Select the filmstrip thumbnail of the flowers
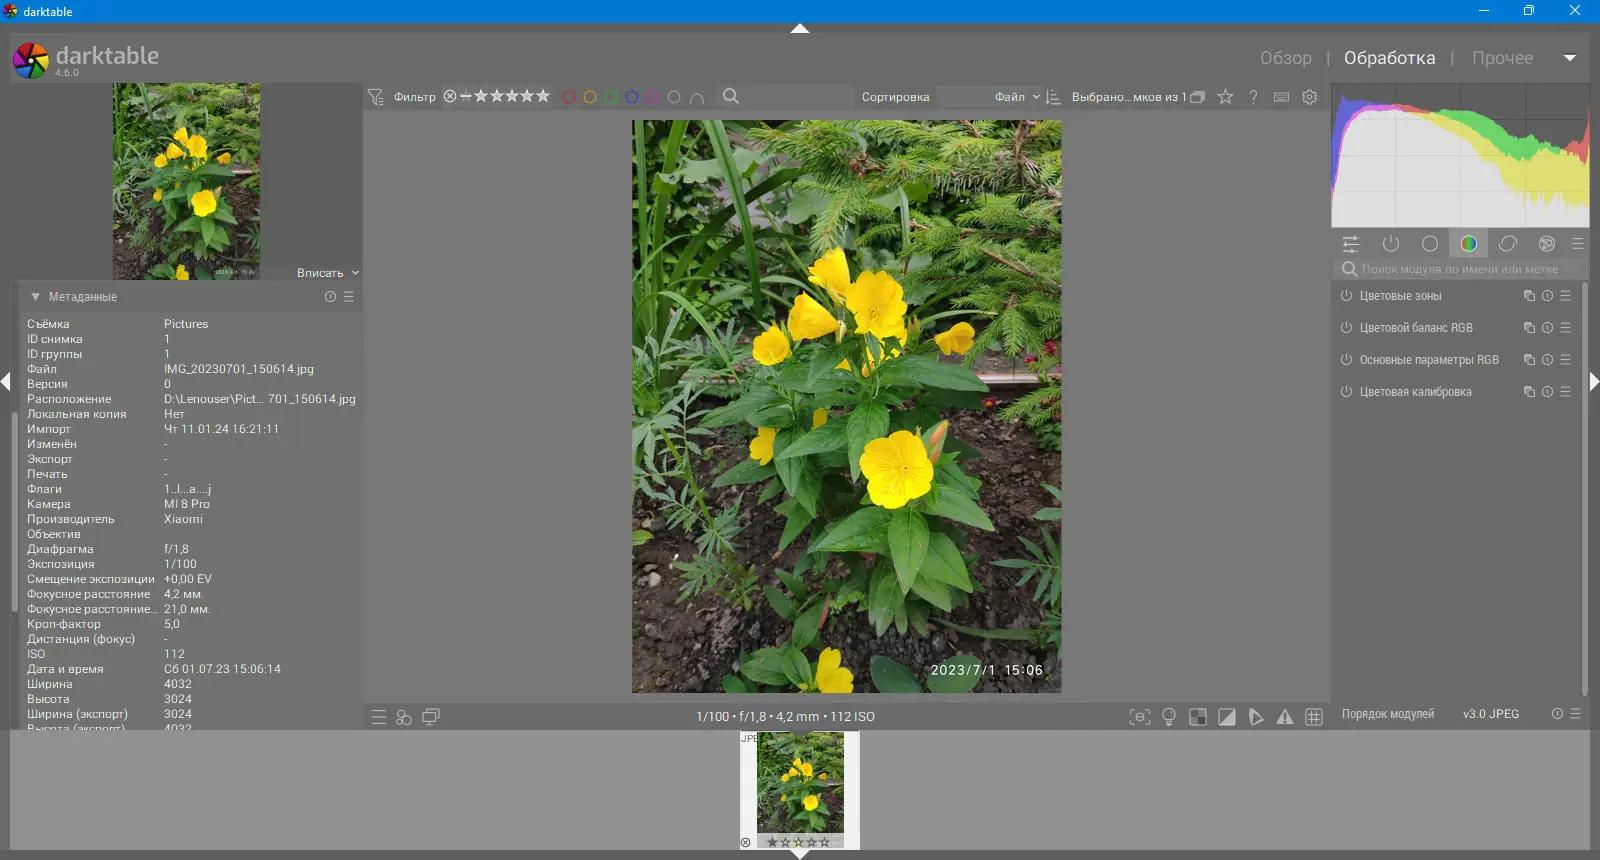1600x860 pixels. click(800, 783)
